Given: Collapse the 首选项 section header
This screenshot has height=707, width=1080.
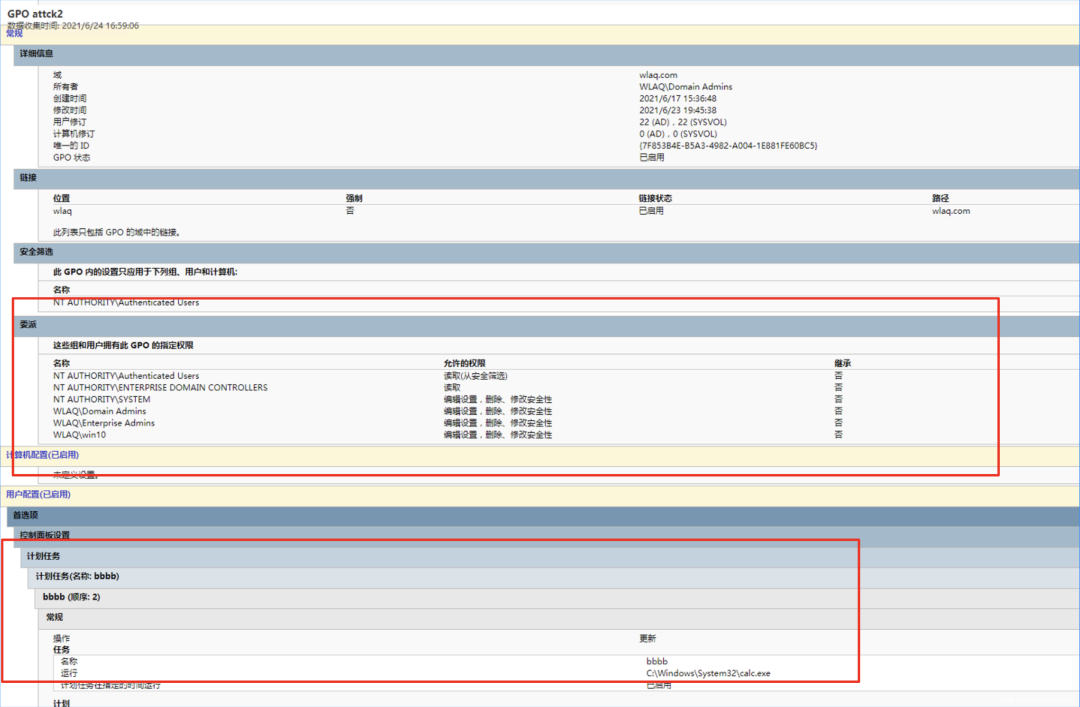Looking at the screenshot, I should click(543, 515).
